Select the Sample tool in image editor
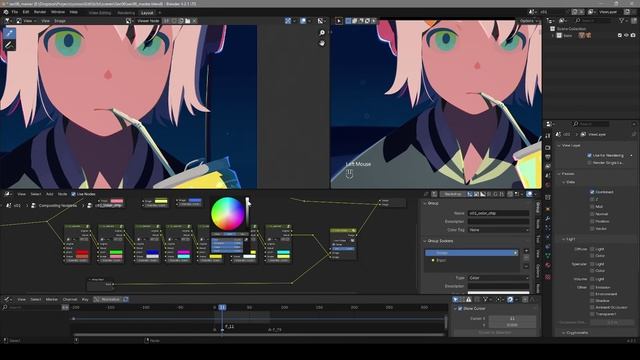Screen dimensions: 640x360 (9, 33)
